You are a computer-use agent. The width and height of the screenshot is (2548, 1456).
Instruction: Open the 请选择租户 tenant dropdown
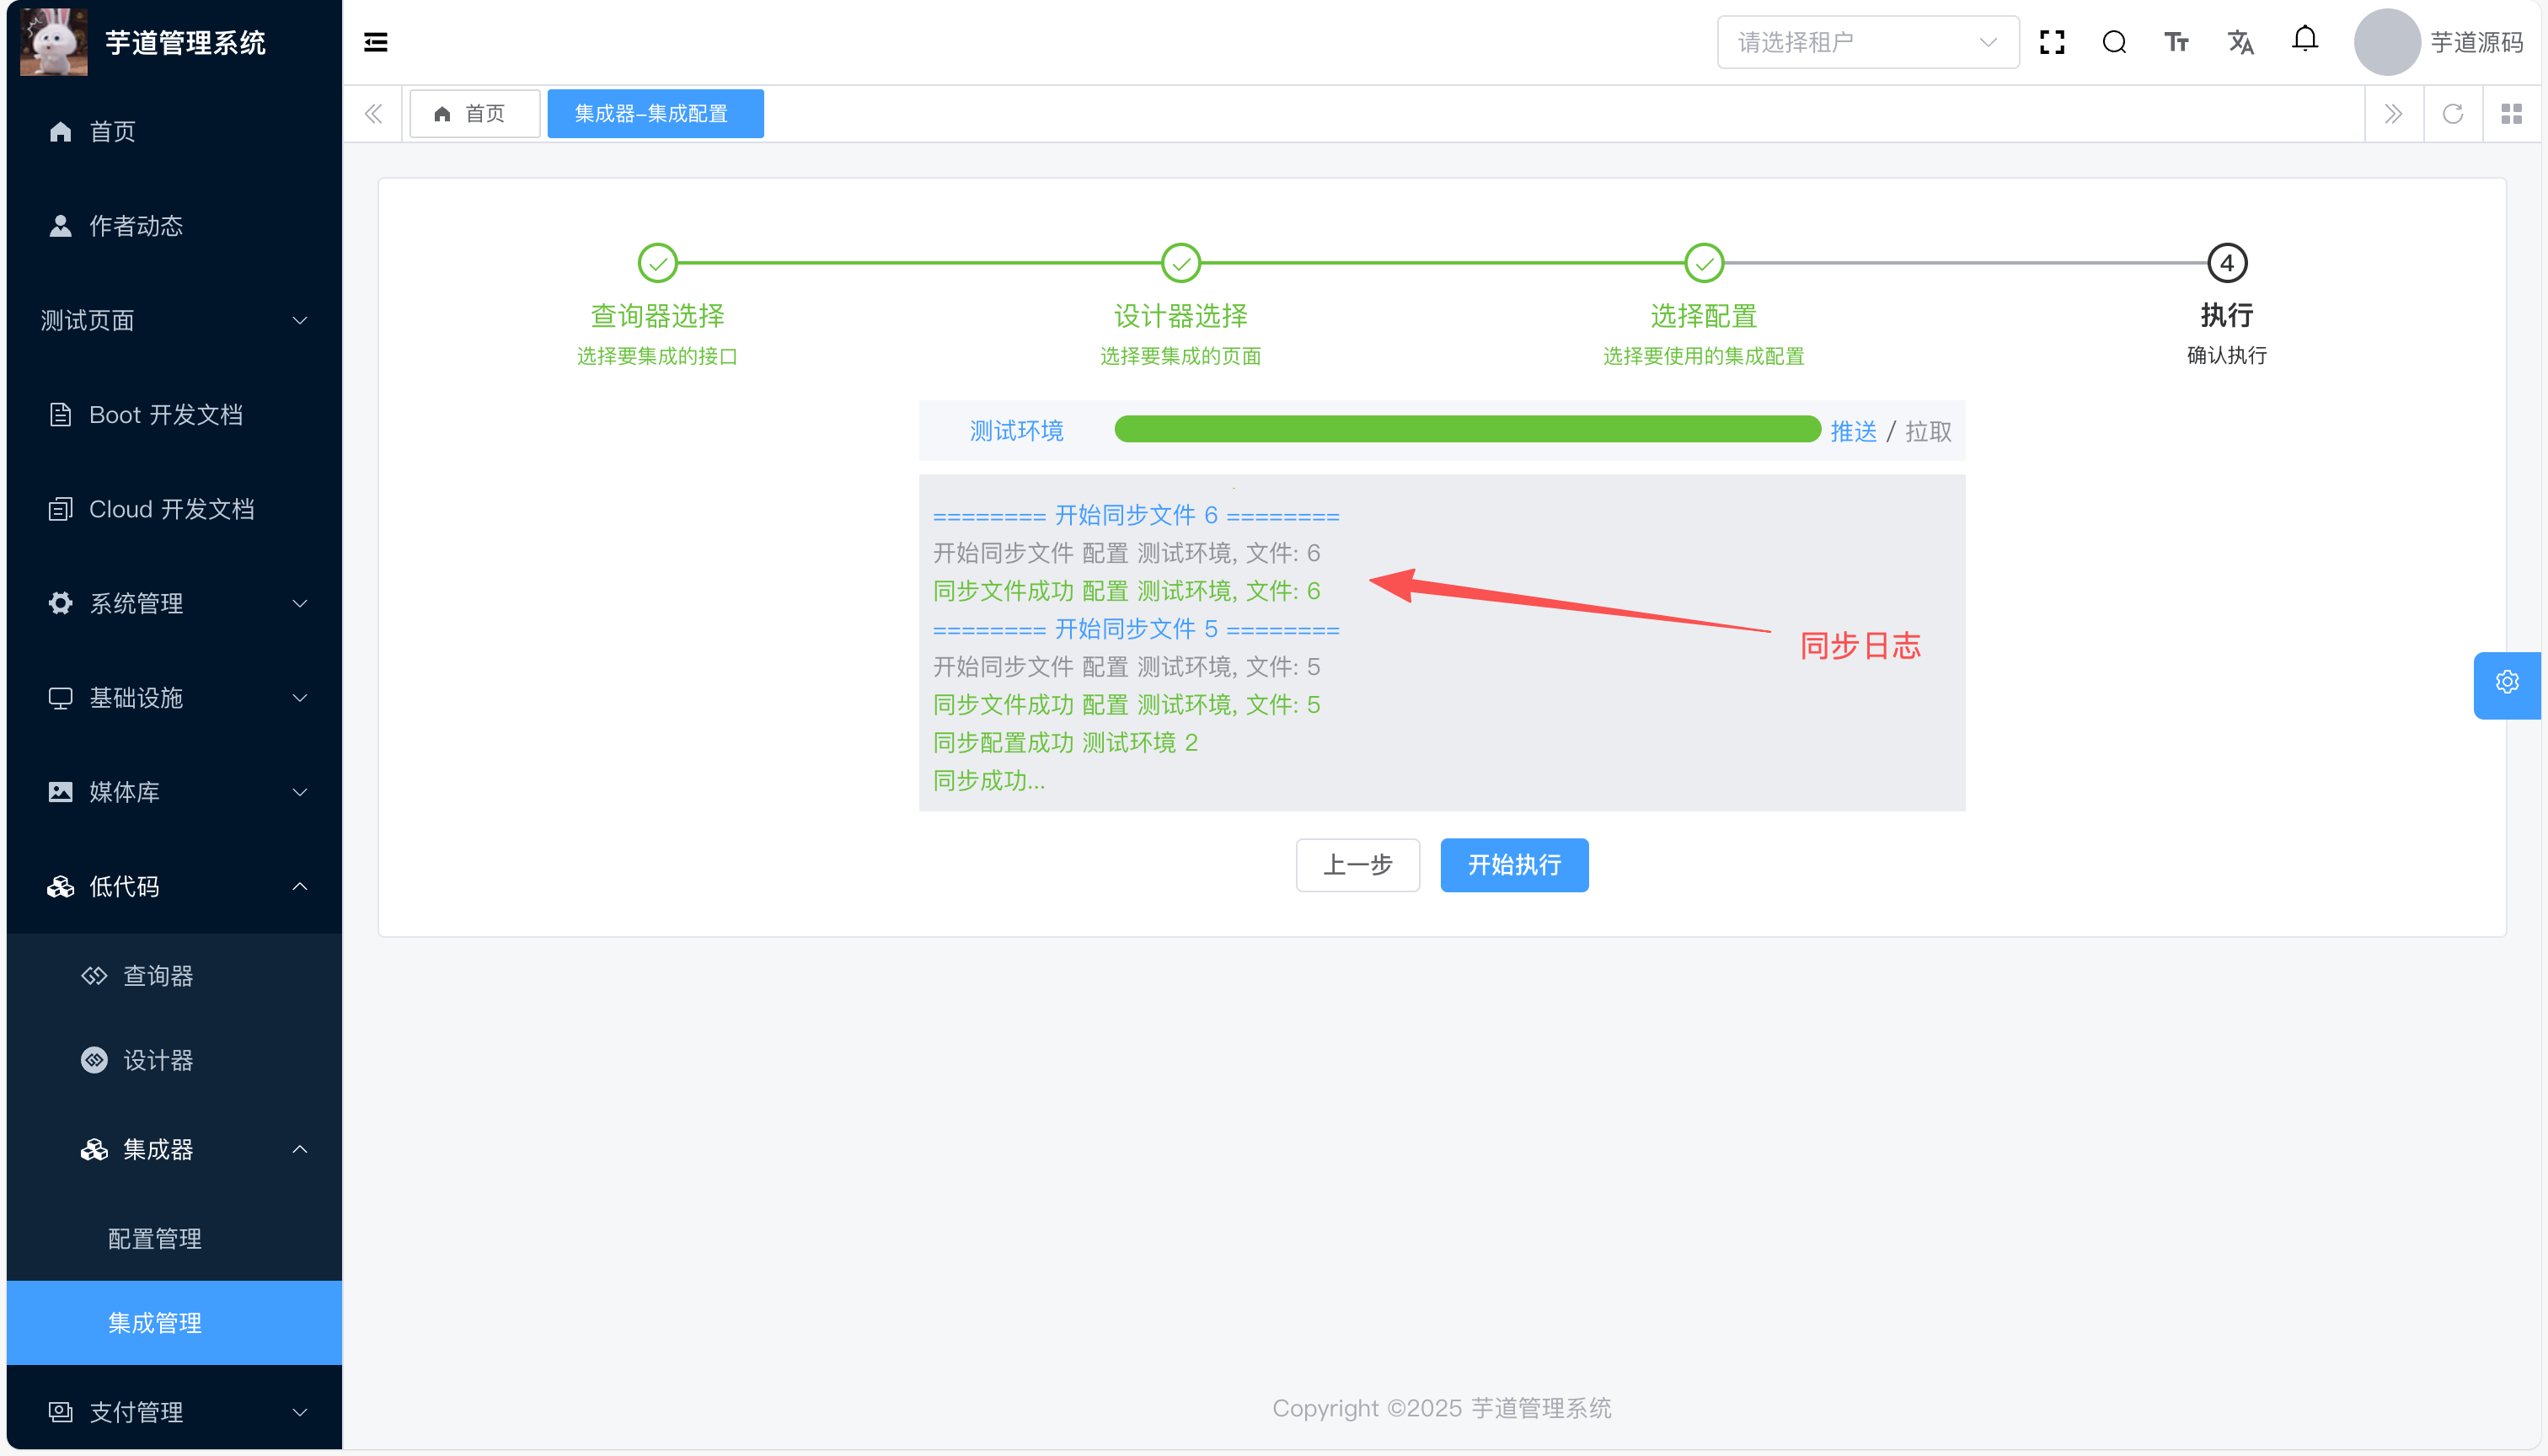(x=1867, y=42)
